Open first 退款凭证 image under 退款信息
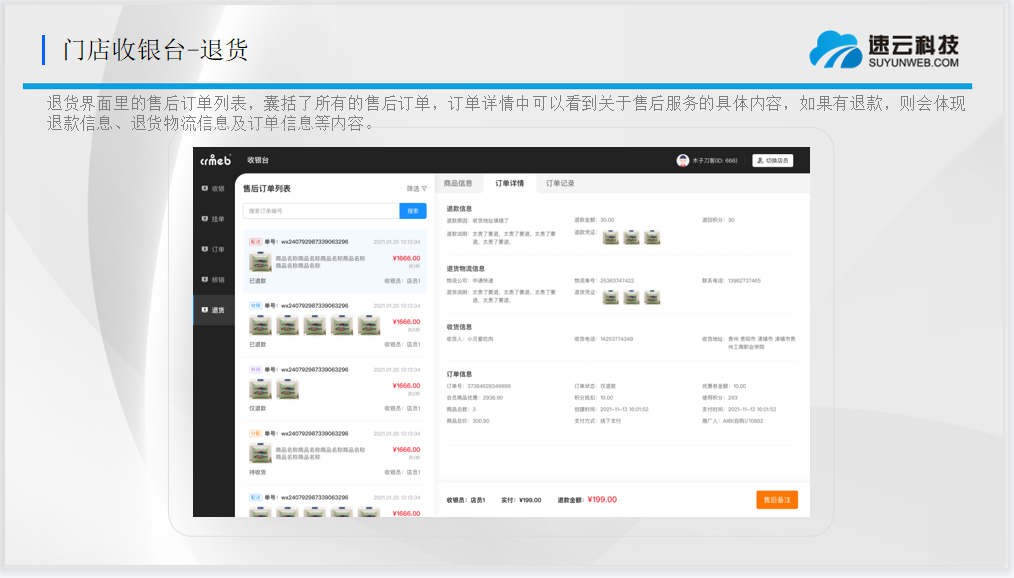This screenshot has width=1014, height=578. (610, 237)
